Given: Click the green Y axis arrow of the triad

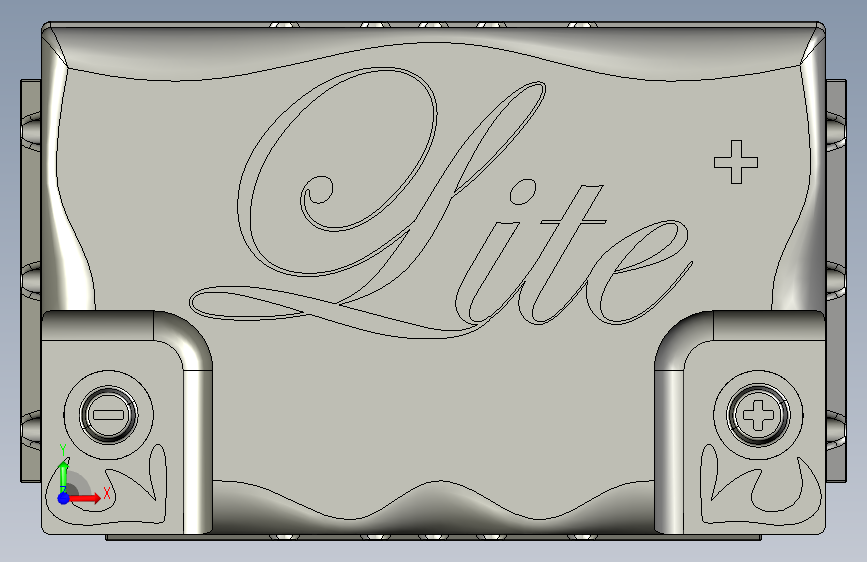Looking at the screenshot, I should point(64,477).
